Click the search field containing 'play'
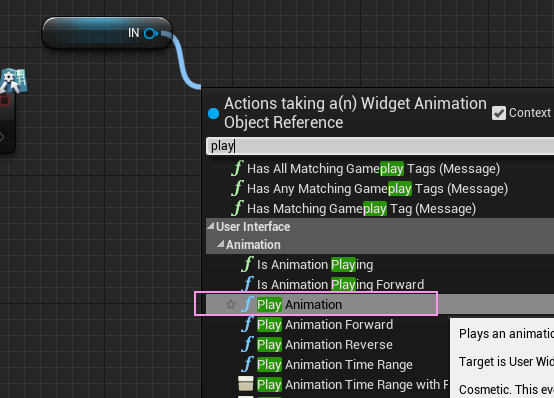This screenshot has height=398, width=554. tap(380, 146)
